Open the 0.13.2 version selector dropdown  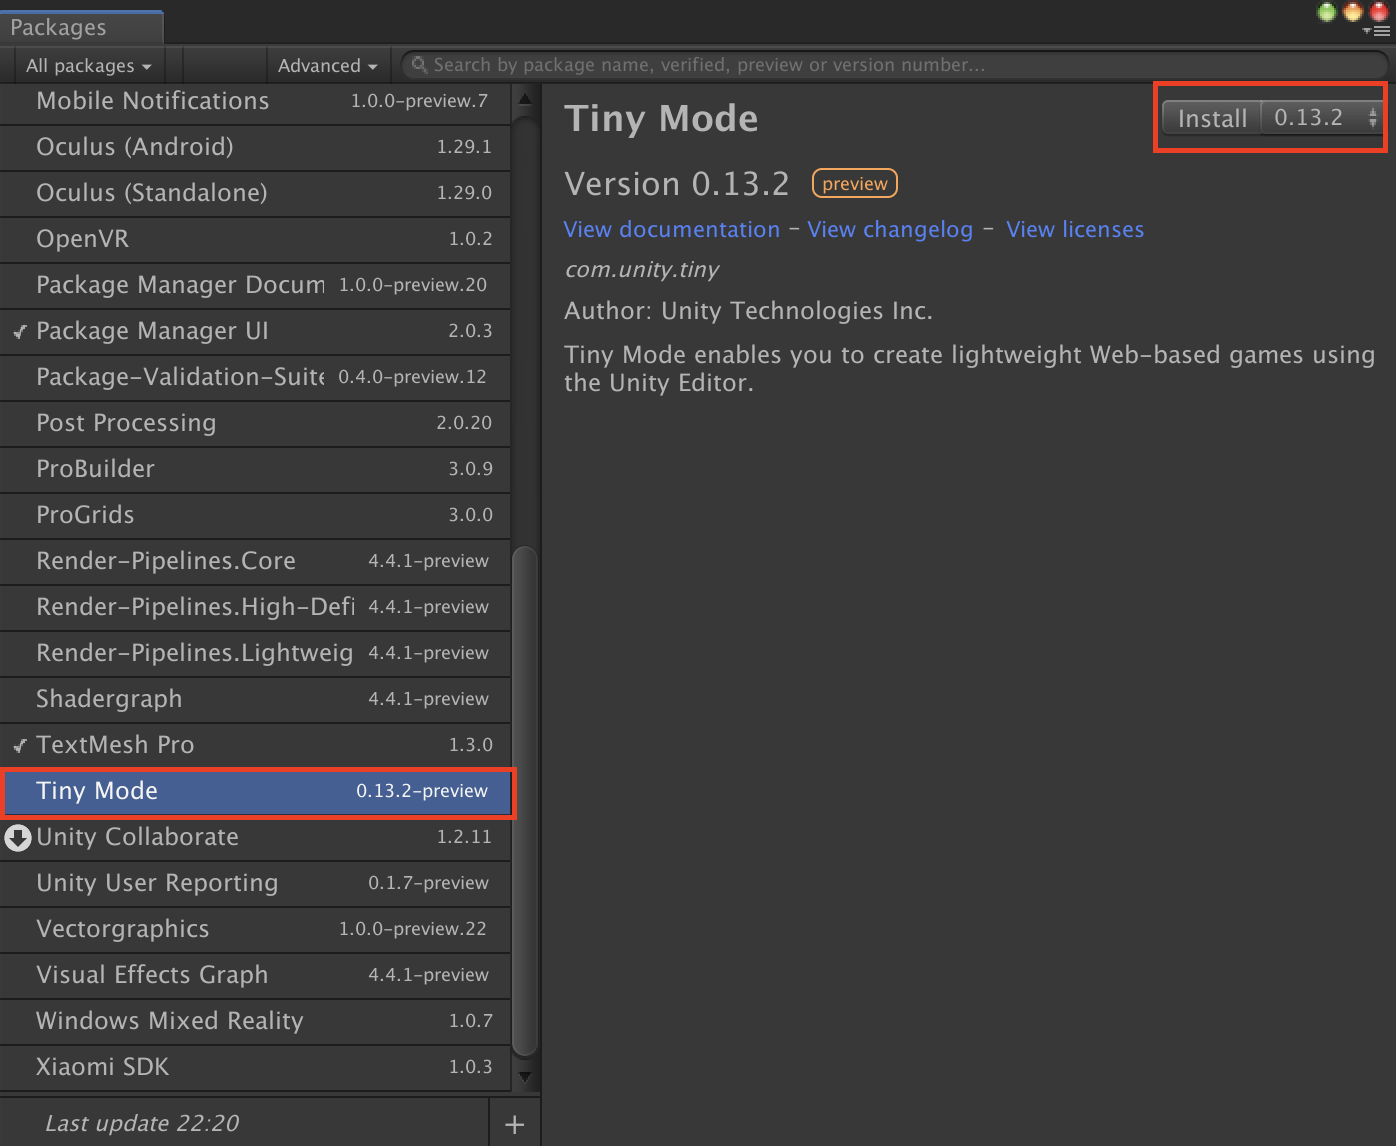[1323, 118]
